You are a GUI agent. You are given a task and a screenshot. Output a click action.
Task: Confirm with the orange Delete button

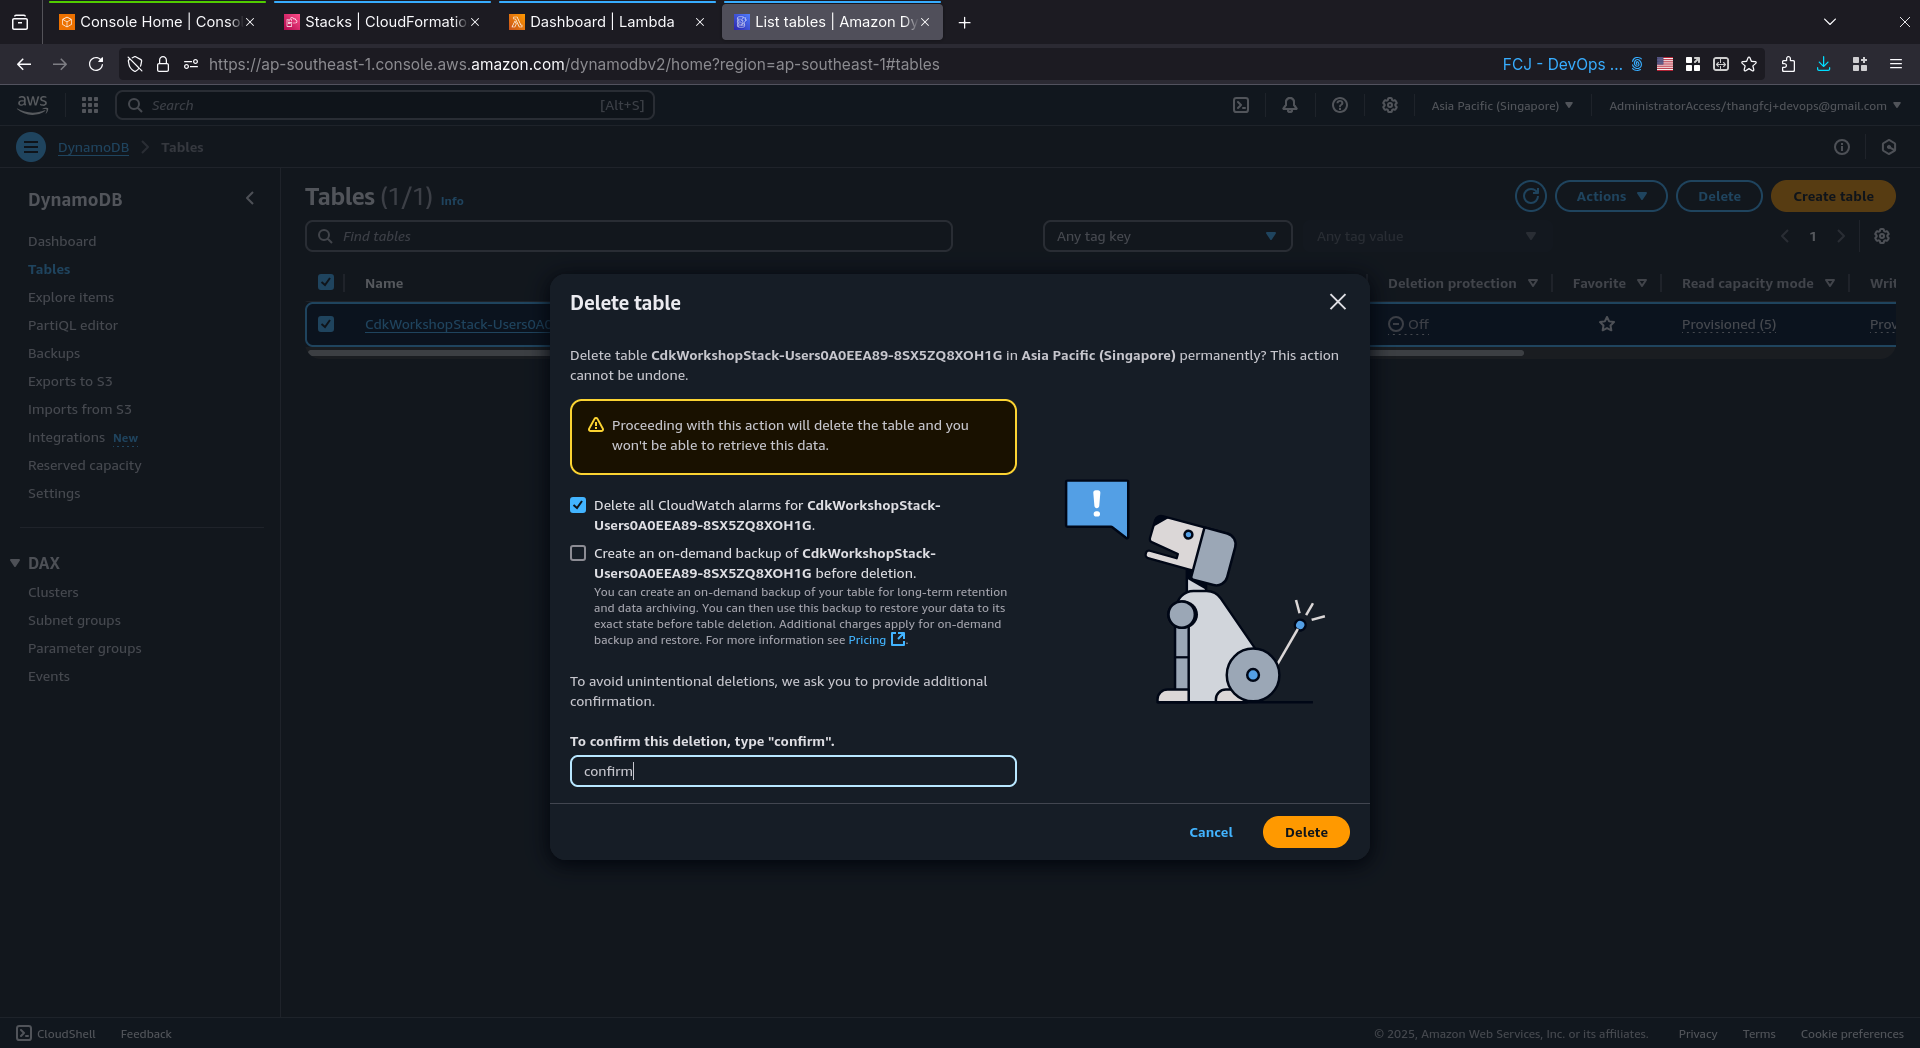(1306, 832)
